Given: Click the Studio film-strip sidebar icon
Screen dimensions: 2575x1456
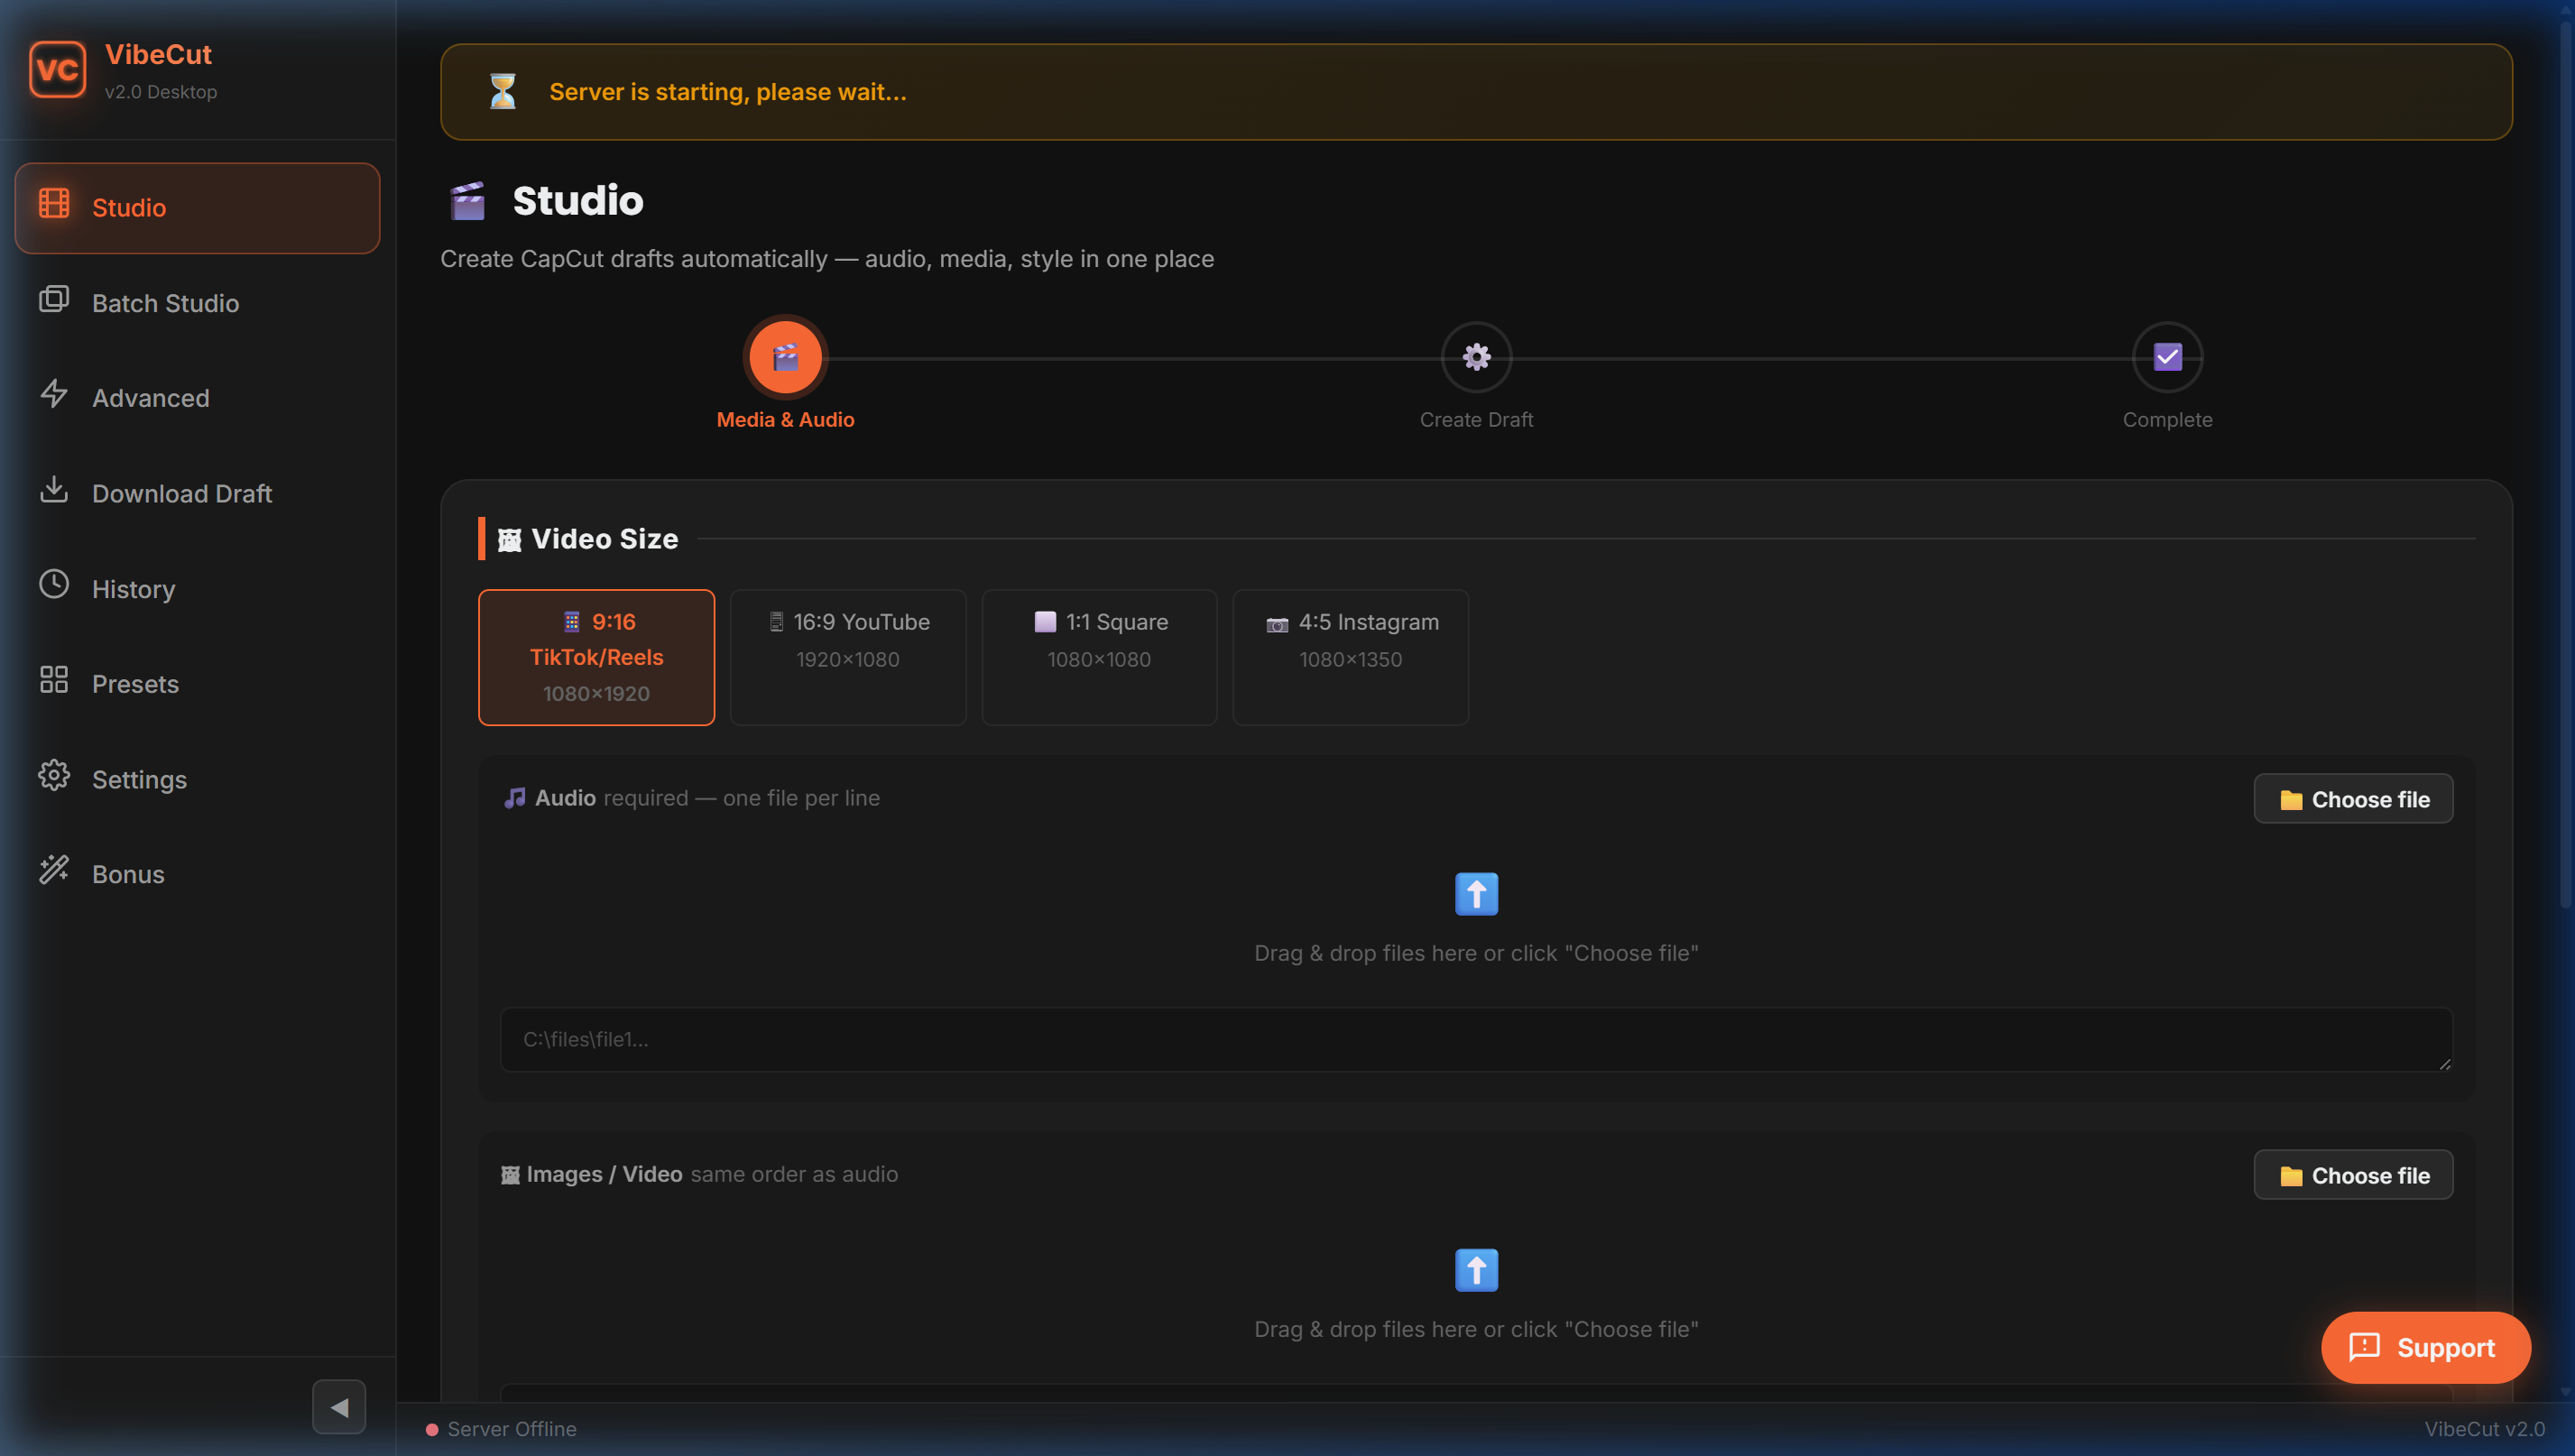Looking at the screenshot, I should [54, 203].
